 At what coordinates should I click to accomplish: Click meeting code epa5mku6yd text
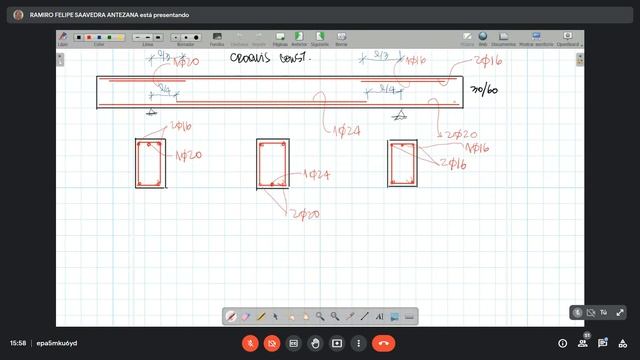tap(57, 343)
